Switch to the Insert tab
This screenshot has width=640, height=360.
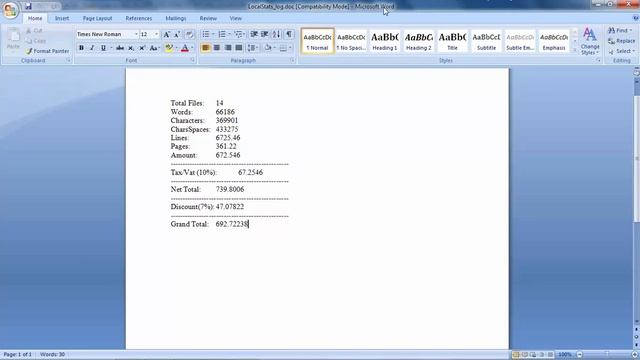coord(62,18)
